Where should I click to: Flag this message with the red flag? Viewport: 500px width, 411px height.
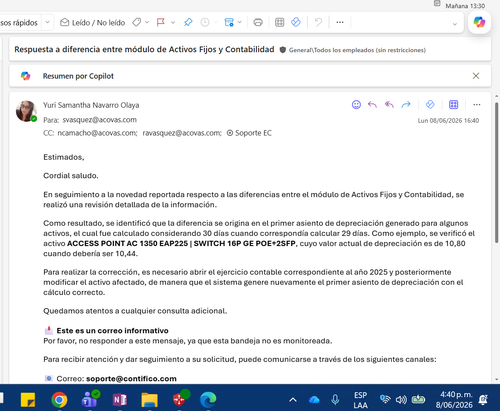point(161,22)
